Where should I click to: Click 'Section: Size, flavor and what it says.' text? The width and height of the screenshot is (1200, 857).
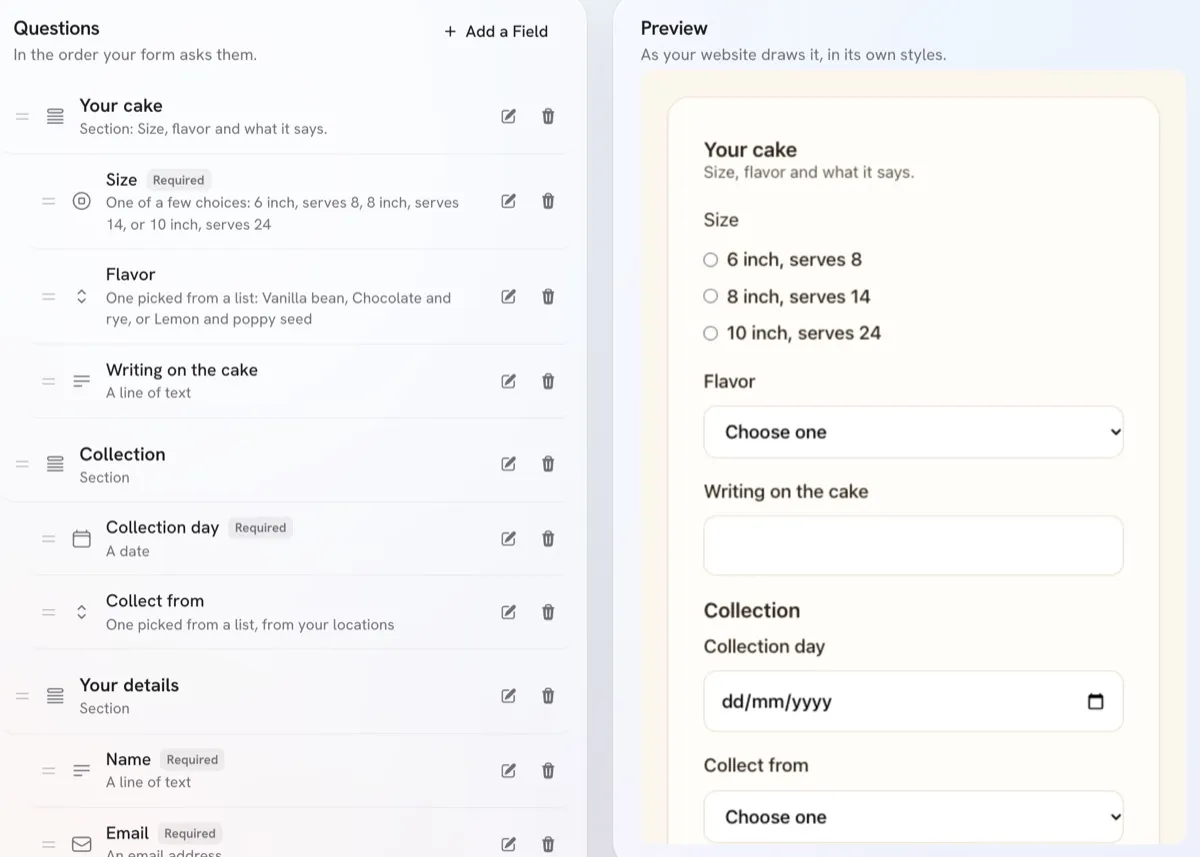point(203,129)
